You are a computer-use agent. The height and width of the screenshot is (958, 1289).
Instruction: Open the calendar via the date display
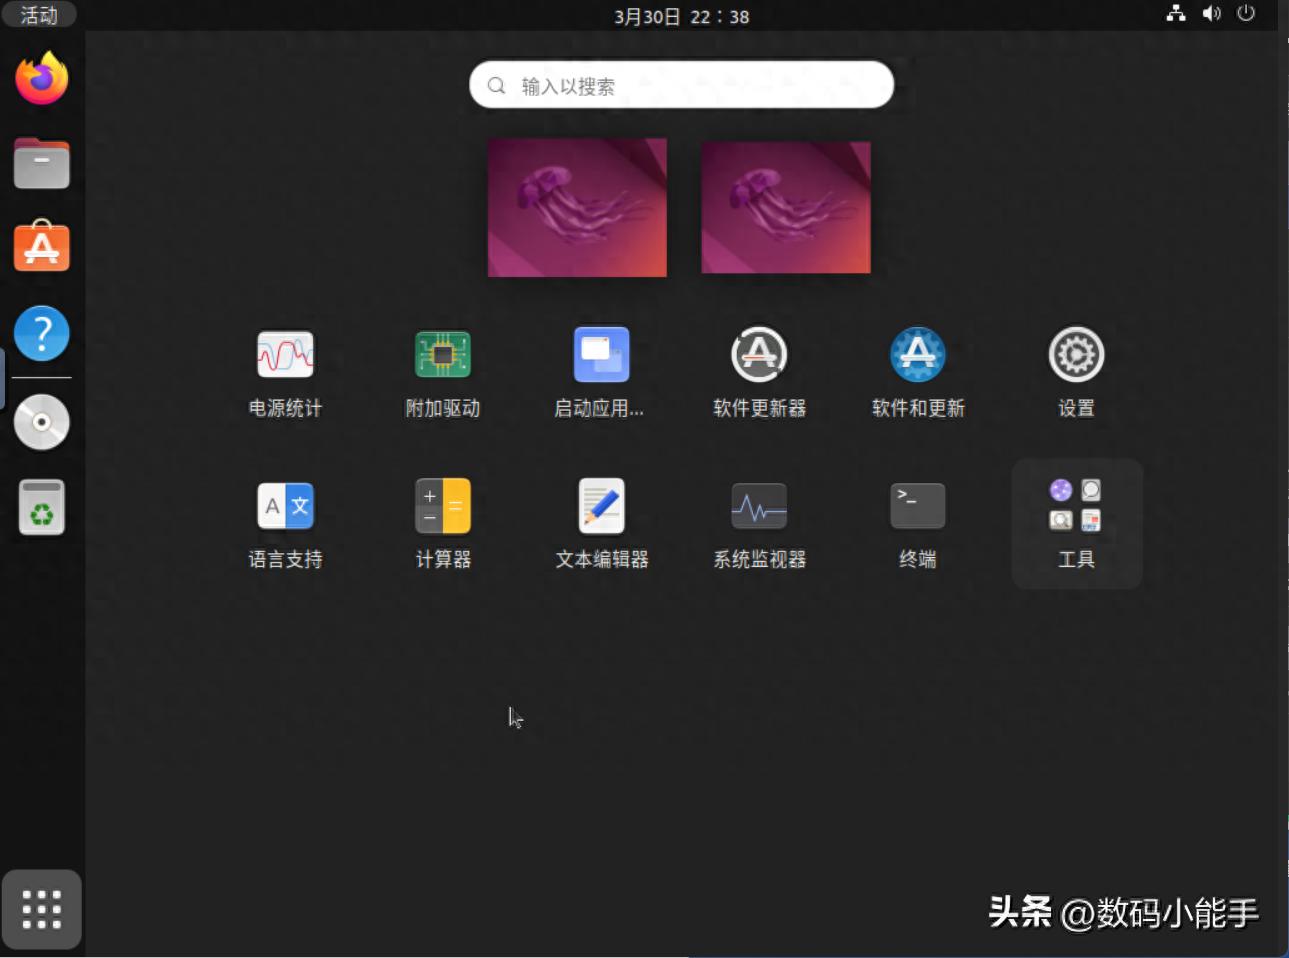(681, 16)
